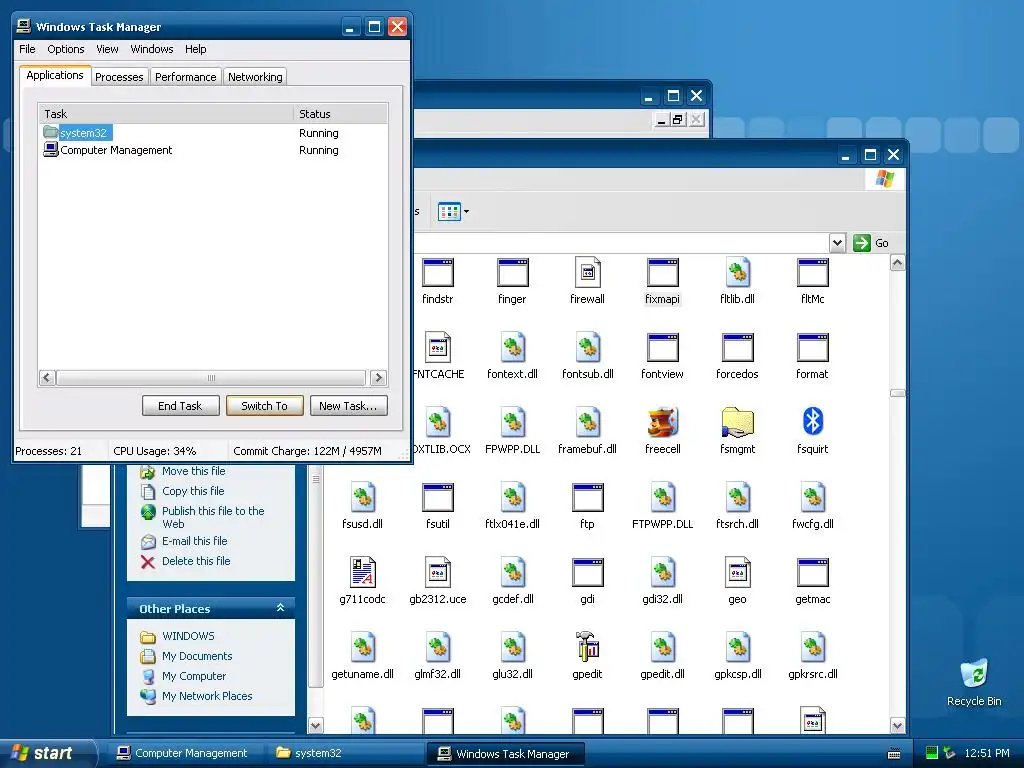
Task: Select the FPWPP.DLL file icon
Action: coord(513,423)
